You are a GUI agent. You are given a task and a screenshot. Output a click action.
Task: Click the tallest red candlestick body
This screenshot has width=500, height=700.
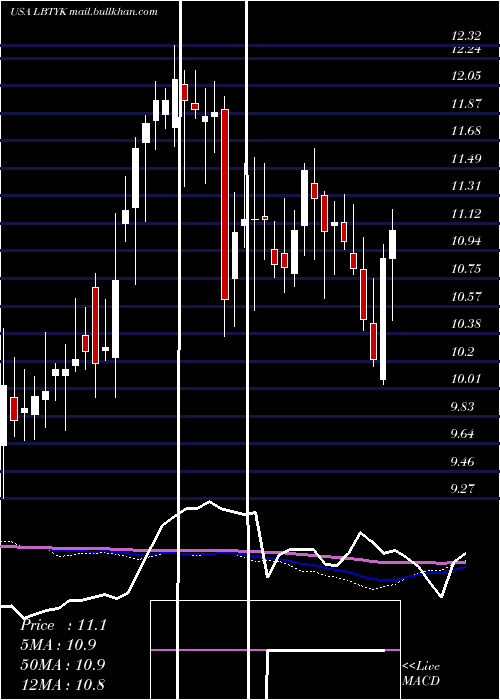pos(225,204)
